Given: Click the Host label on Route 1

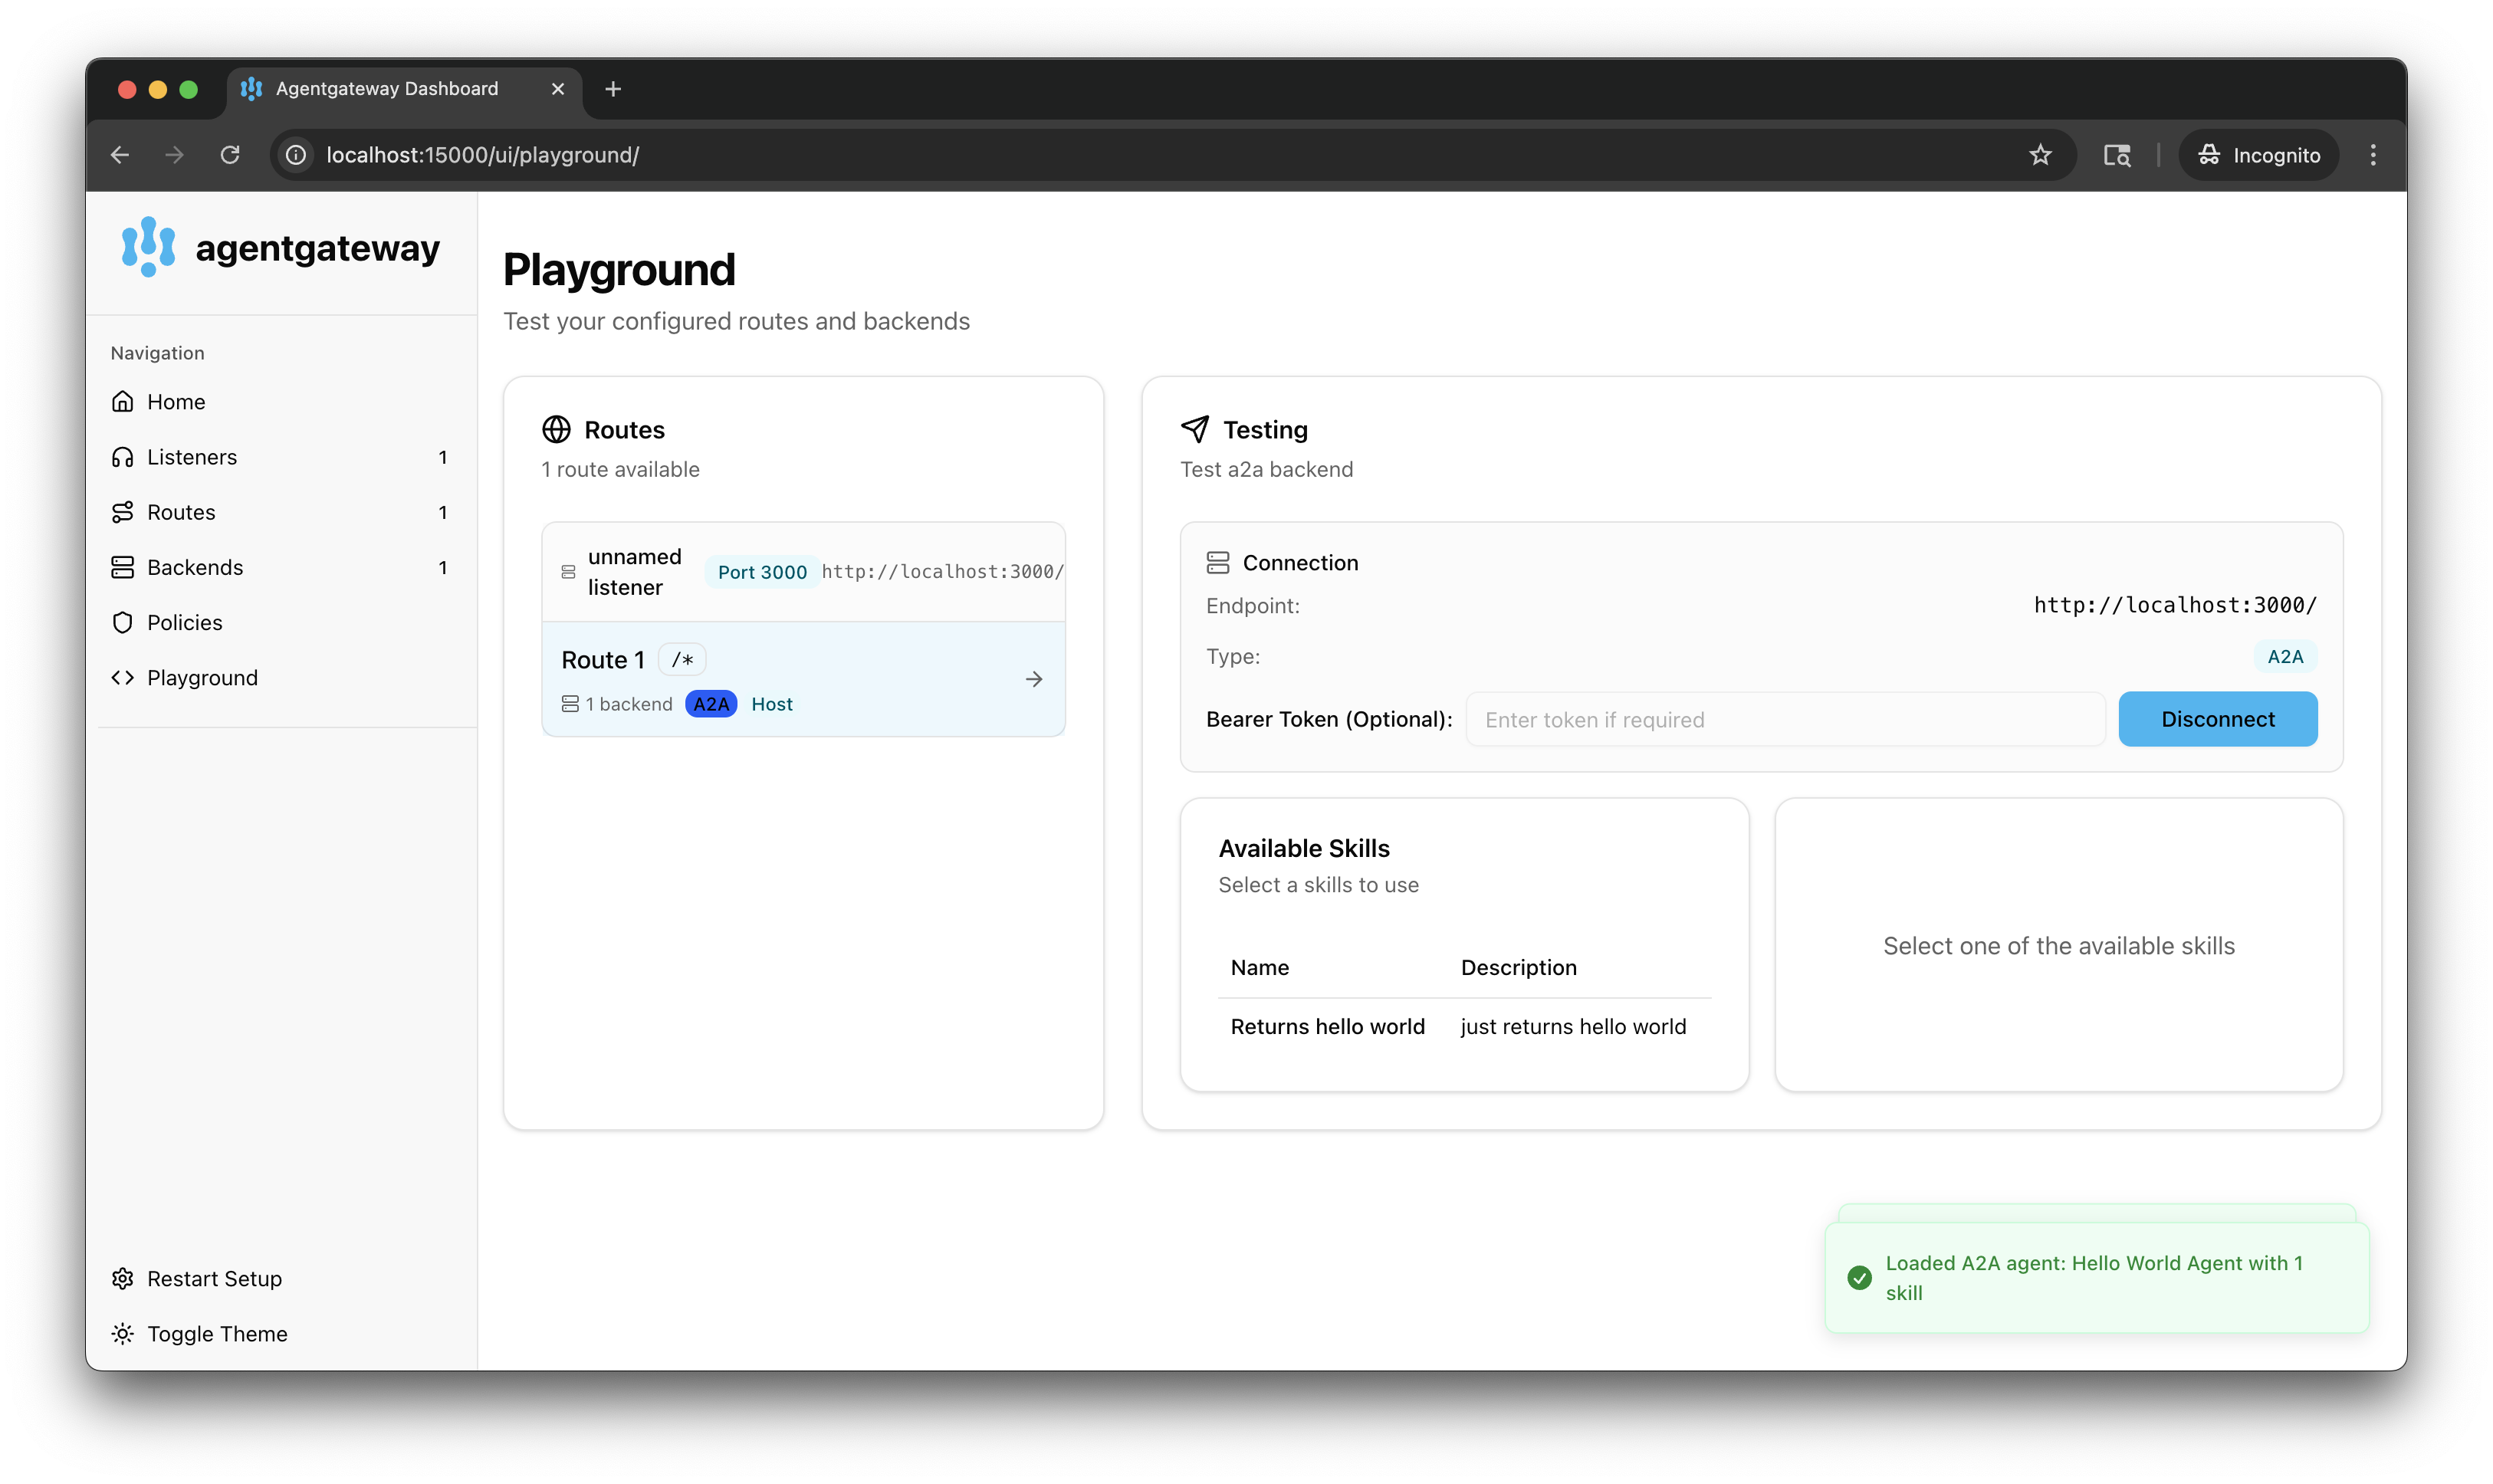Looking at the screenshot, I should point(771,704).
